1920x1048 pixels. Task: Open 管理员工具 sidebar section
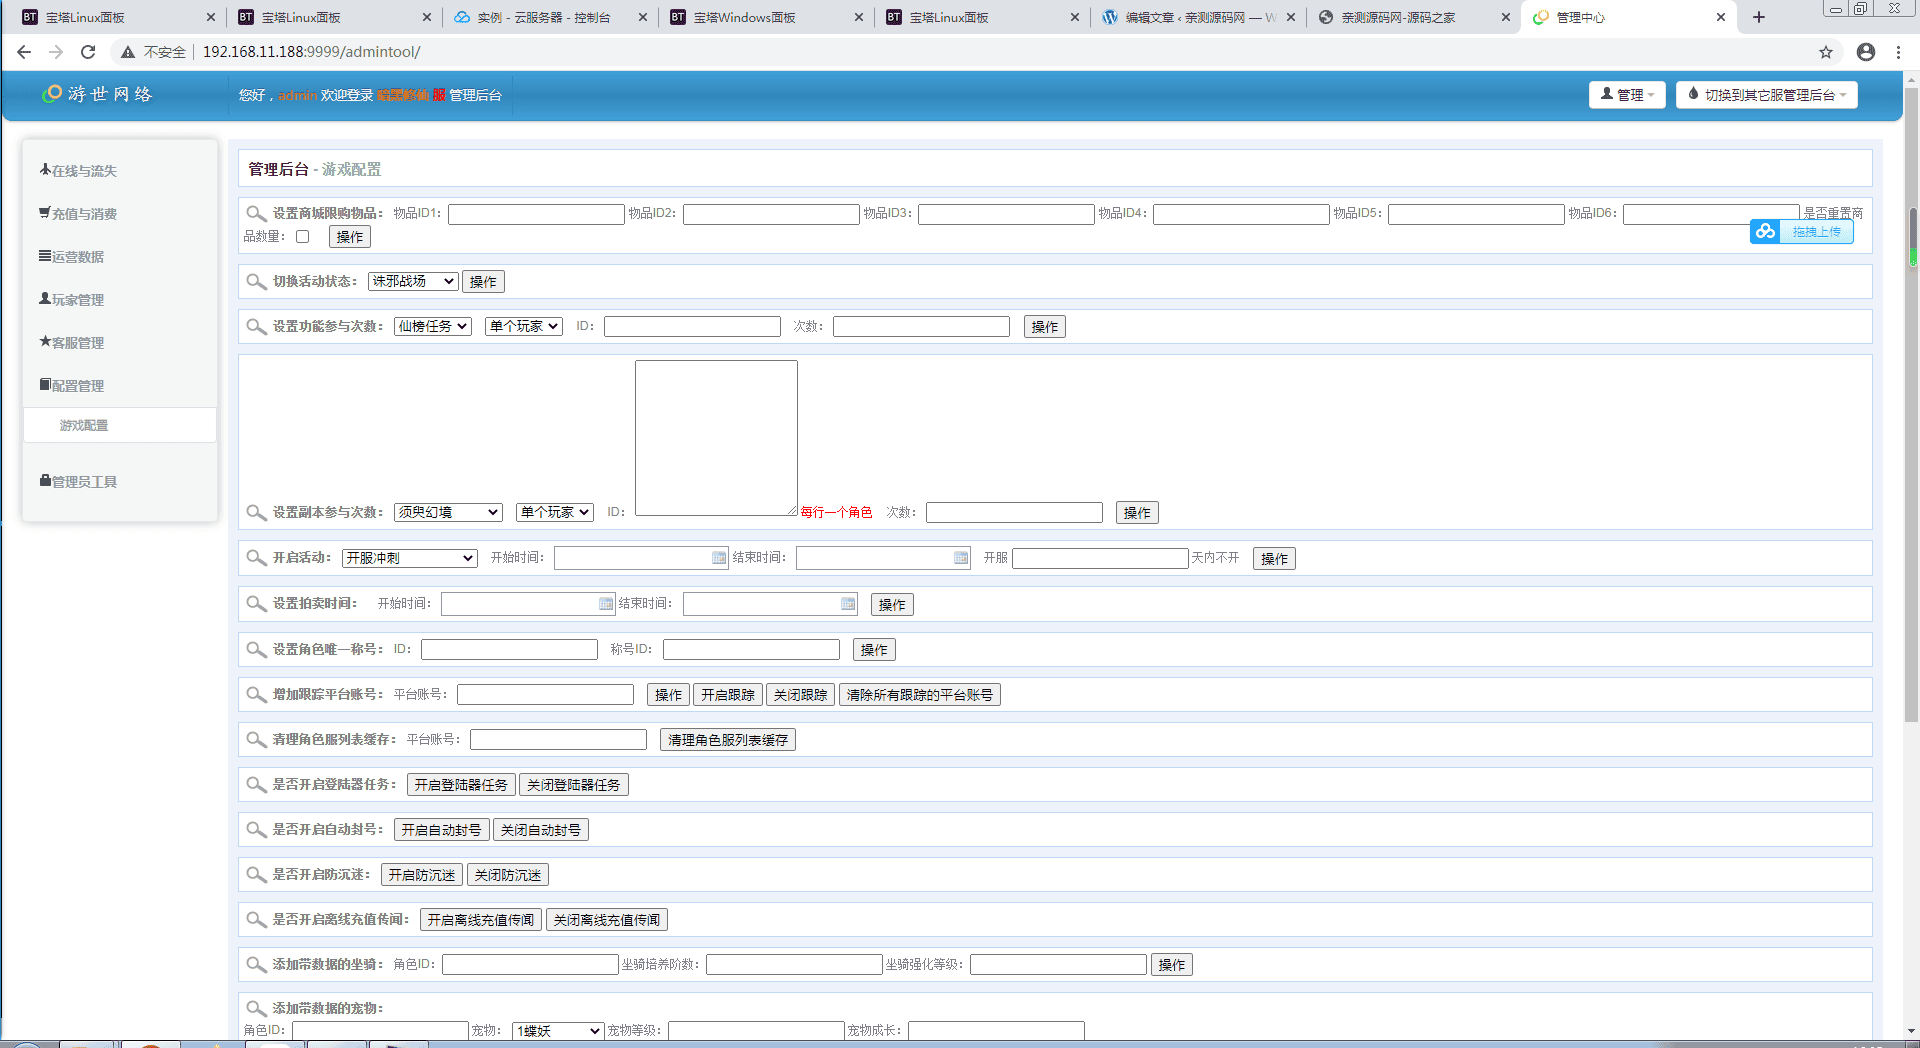(x=78, y=482)
